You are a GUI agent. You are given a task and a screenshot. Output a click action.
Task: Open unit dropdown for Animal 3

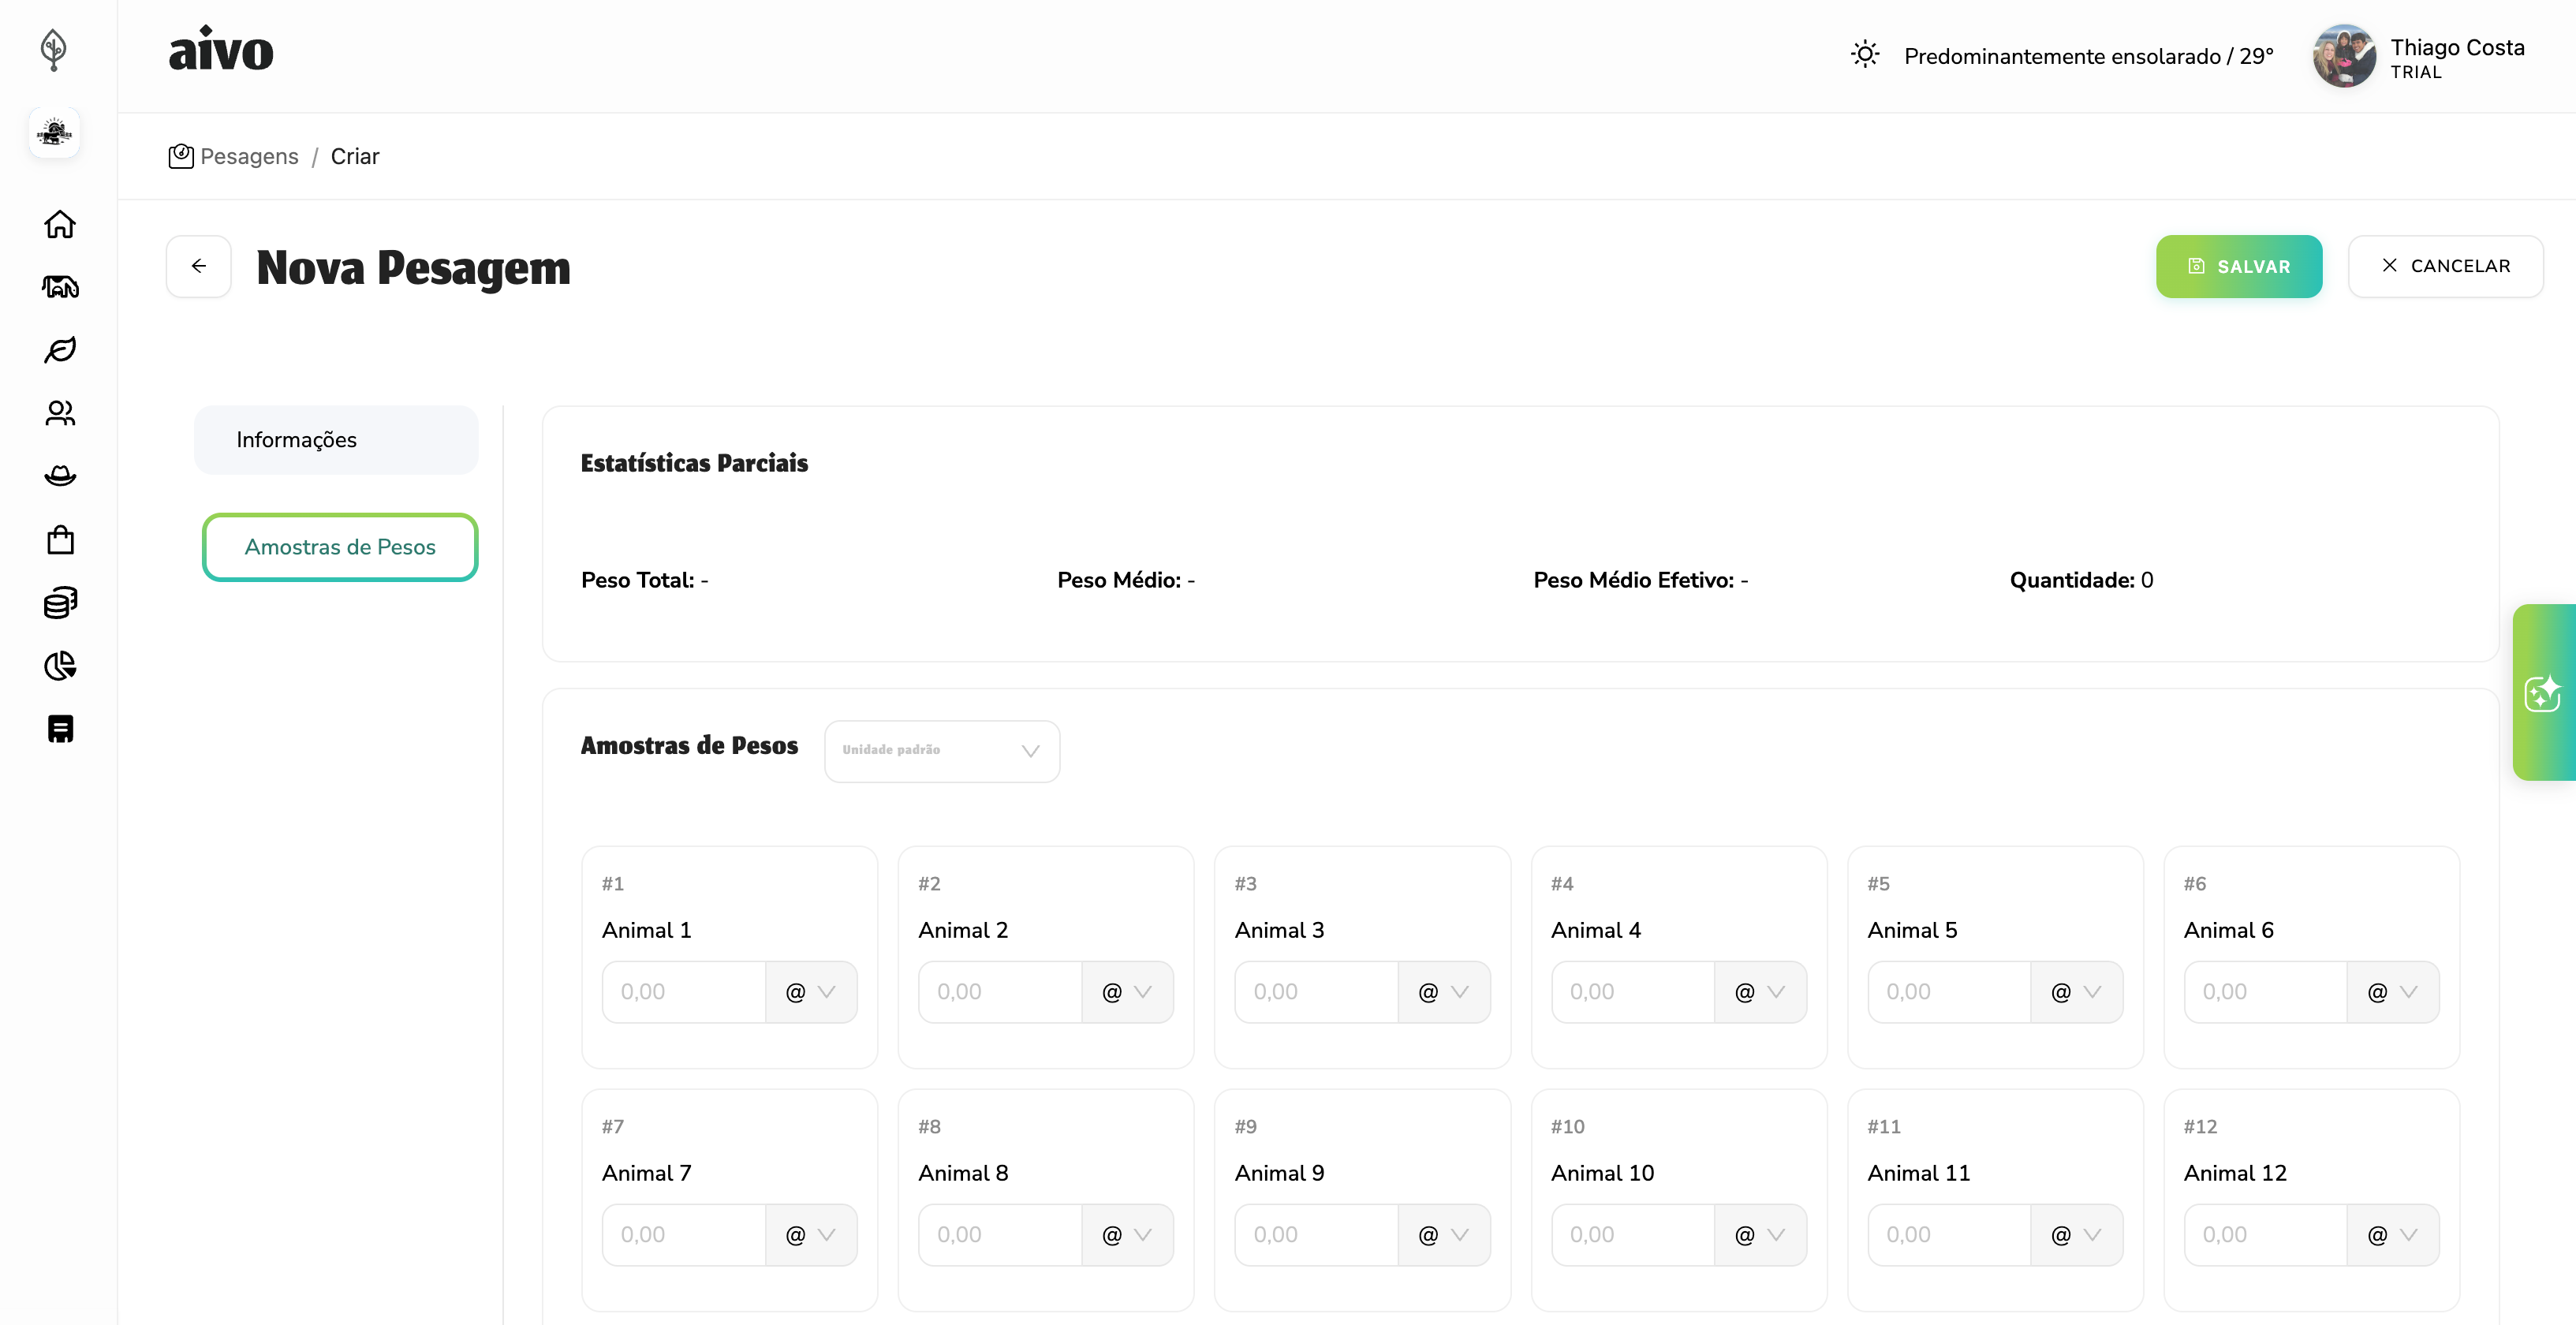pyautogui.click(x=1444, y=992)
